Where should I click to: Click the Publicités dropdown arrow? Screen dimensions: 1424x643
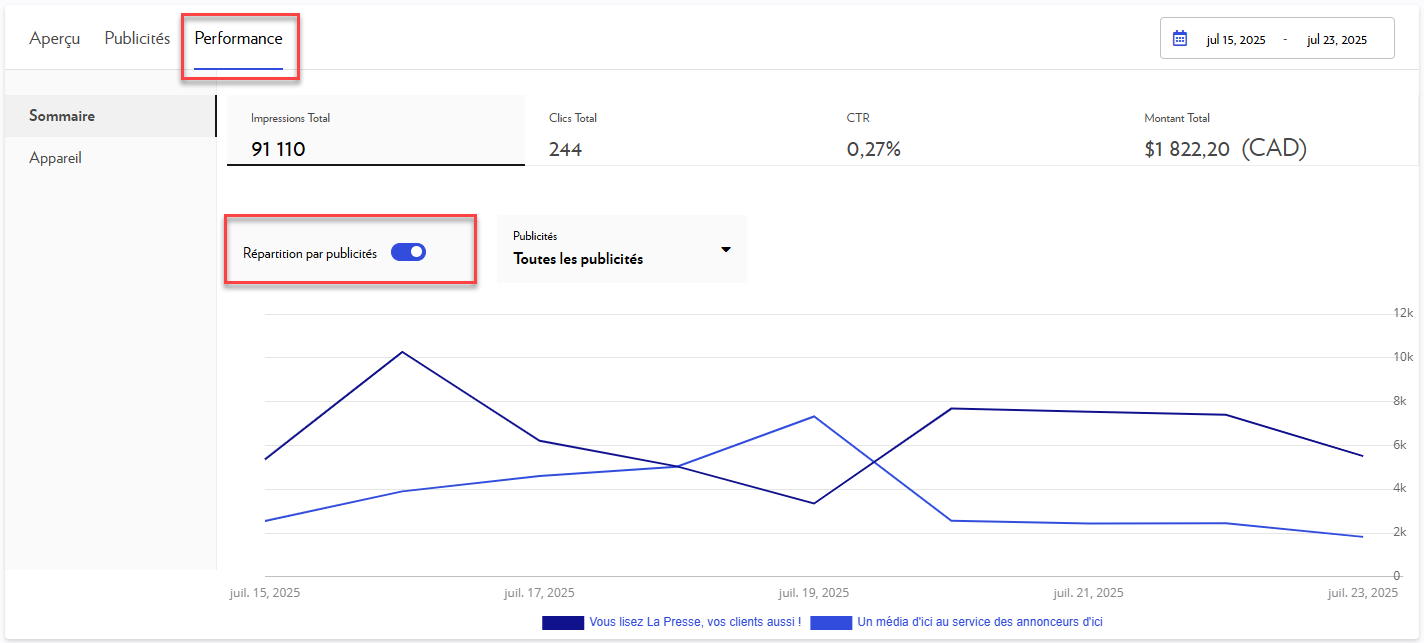point(726,249)
